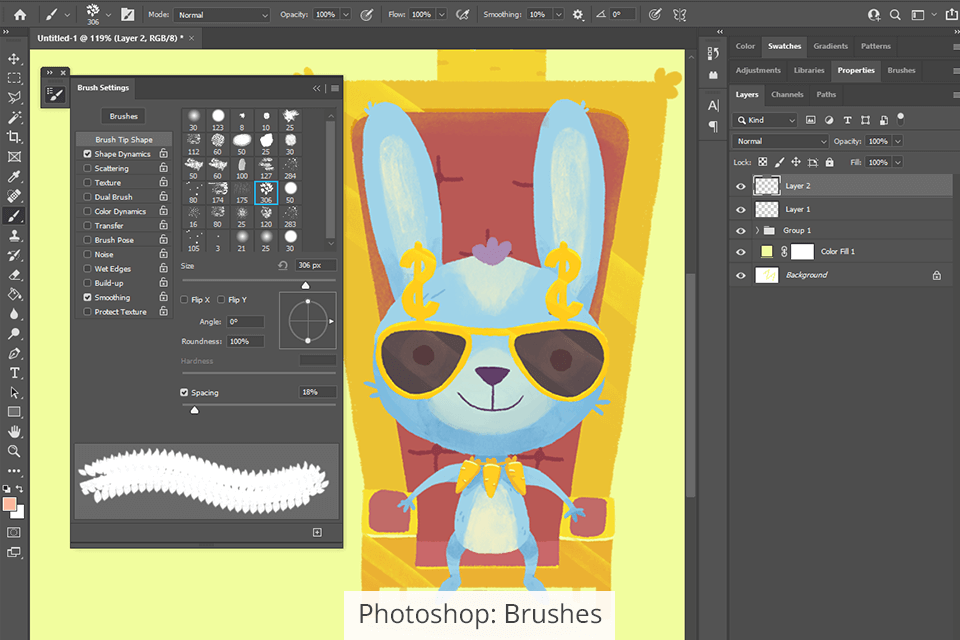
Task: Click the Color Dynamics option label
Action: point(120,211)
